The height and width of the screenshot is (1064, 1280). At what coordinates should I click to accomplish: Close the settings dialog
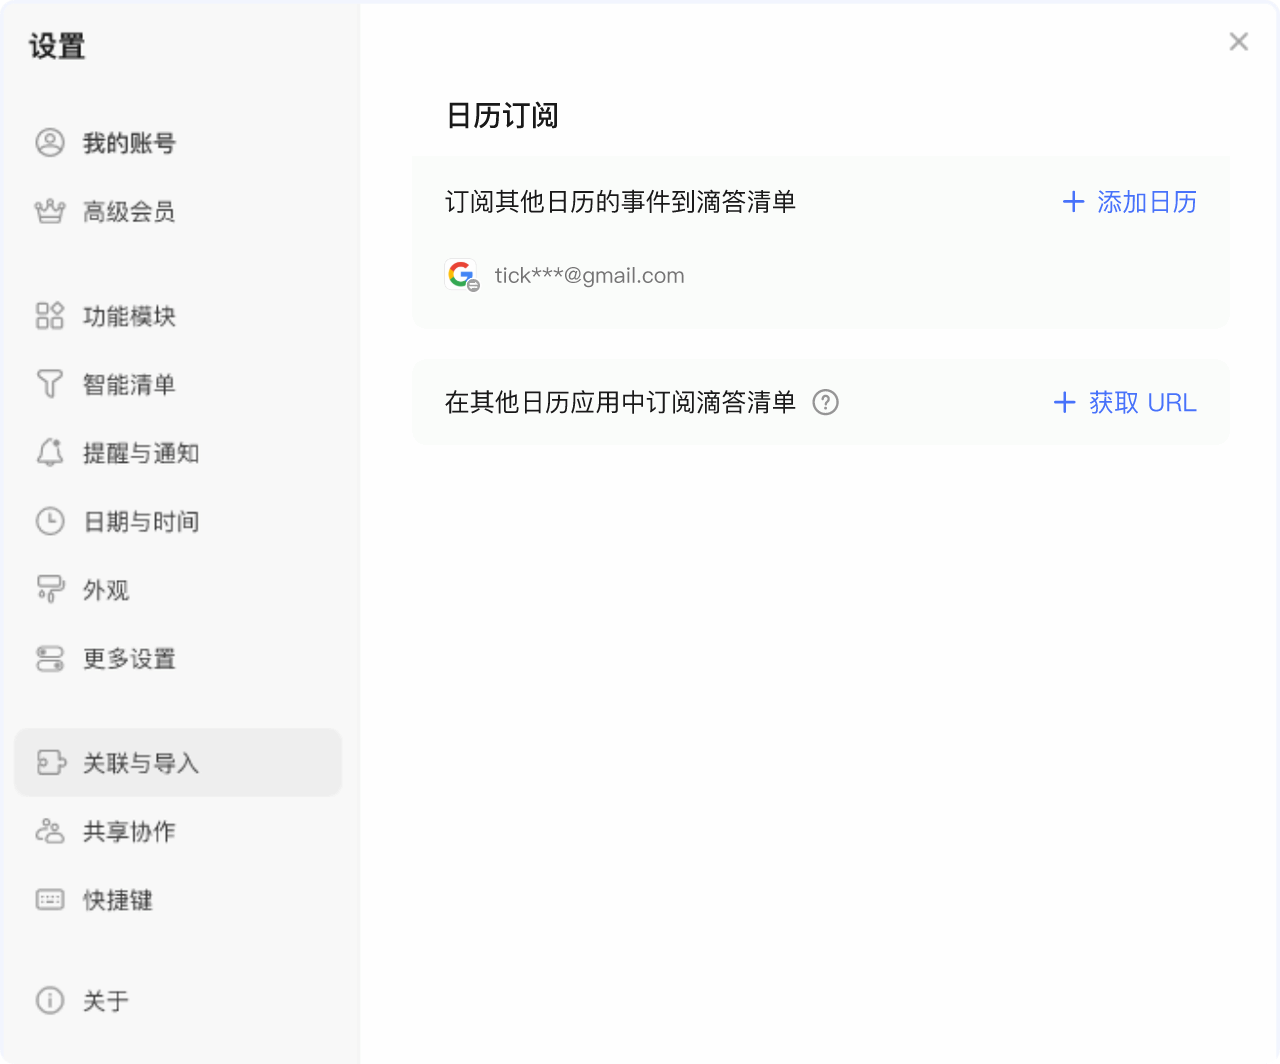click(x=1239, y=41)
